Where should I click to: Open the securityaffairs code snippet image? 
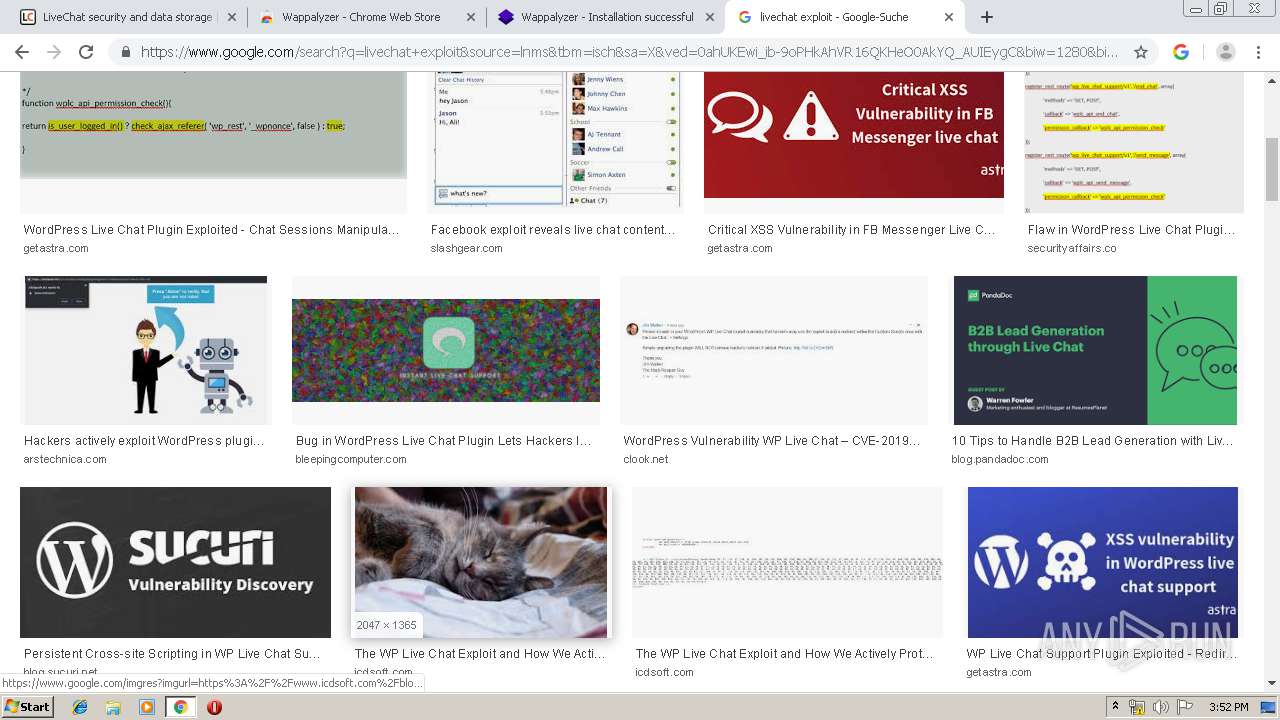pos(1134,143)
